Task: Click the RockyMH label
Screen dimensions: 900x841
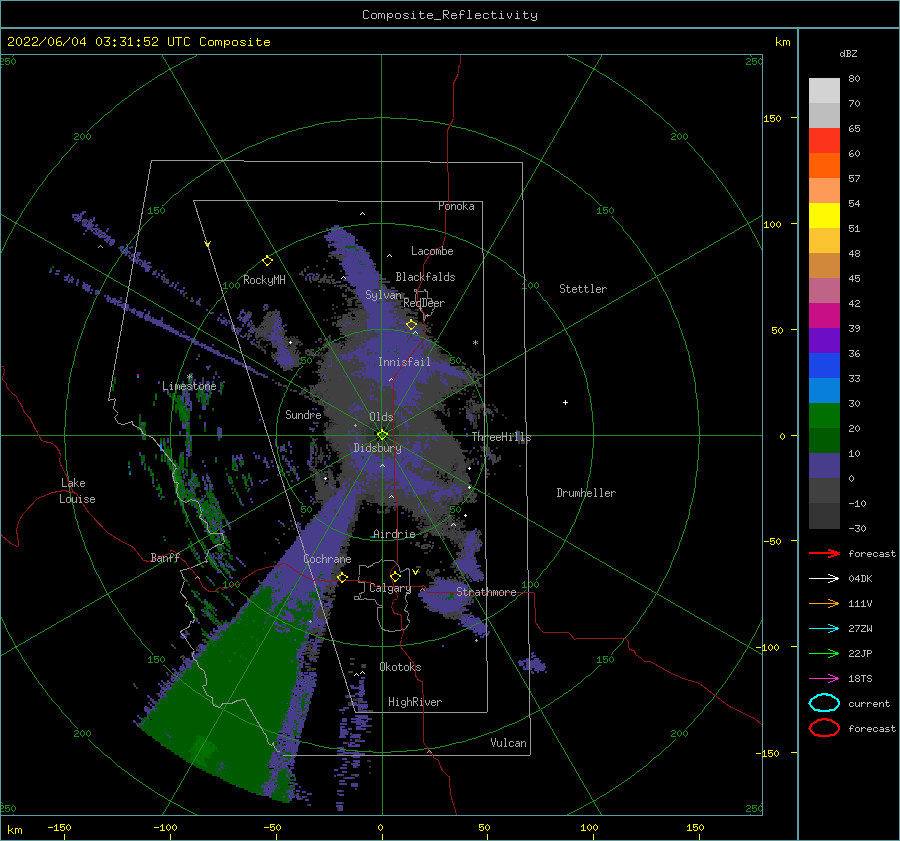Action: pos(264,280)
